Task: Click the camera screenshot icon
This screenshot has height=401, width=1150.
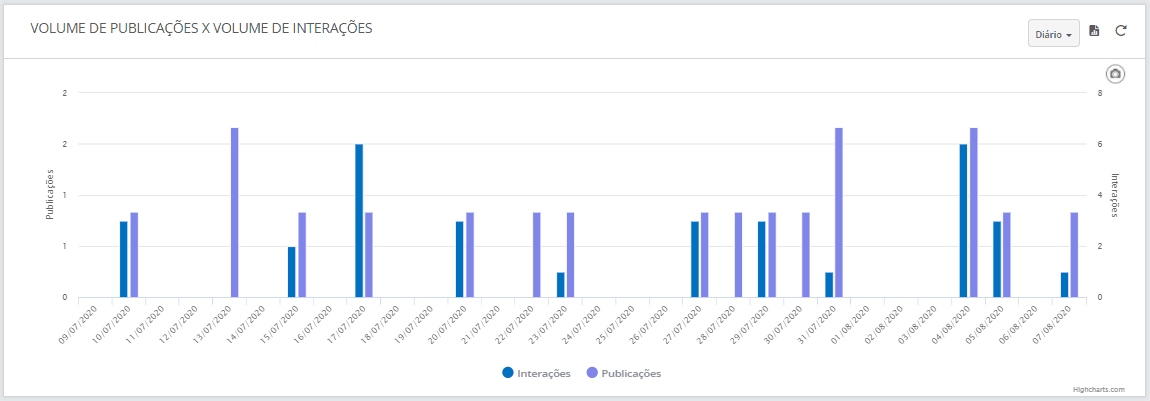Action: click(x=1115, y=74)
